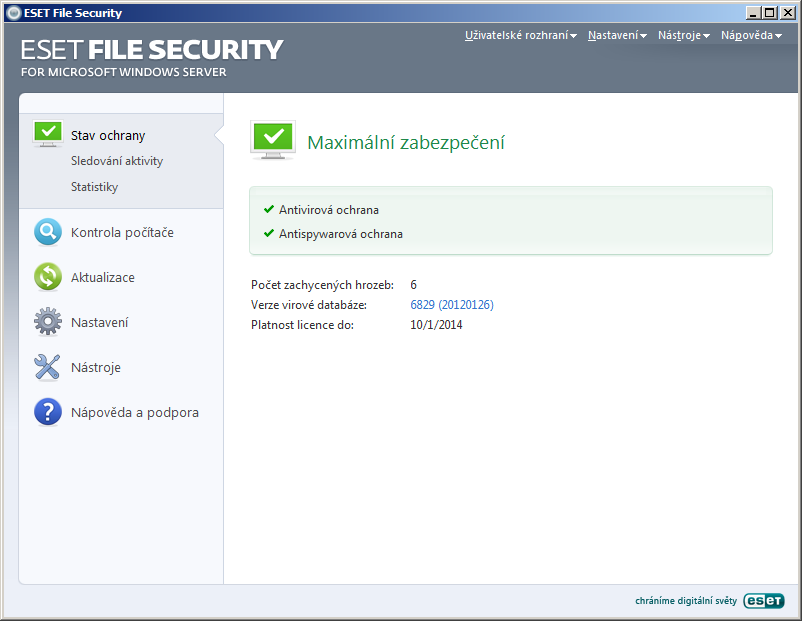
Task: Click the ESET logo in bottom right corner
Action: coord(764,601)
